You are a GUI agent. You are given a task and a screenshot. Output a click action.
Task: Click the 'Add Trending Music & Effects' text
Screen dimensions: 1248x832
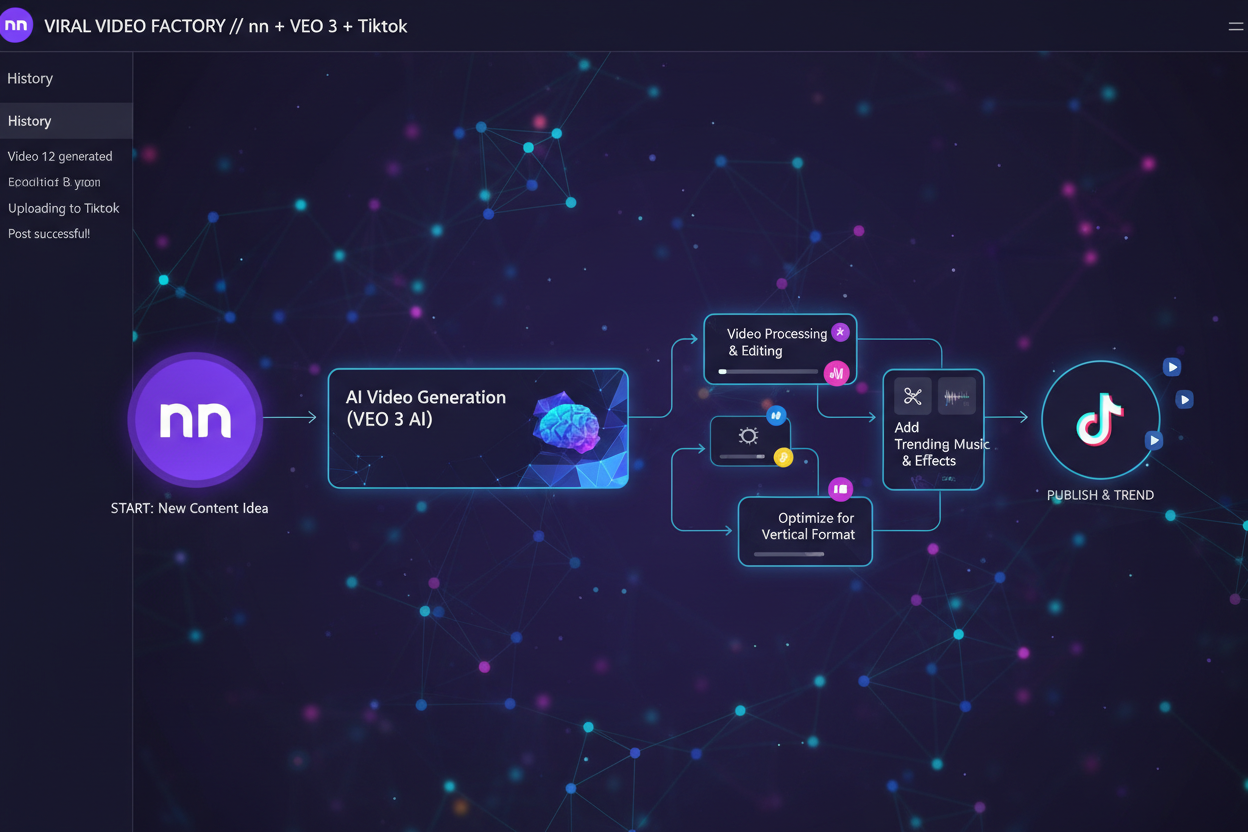click(941, 444)
